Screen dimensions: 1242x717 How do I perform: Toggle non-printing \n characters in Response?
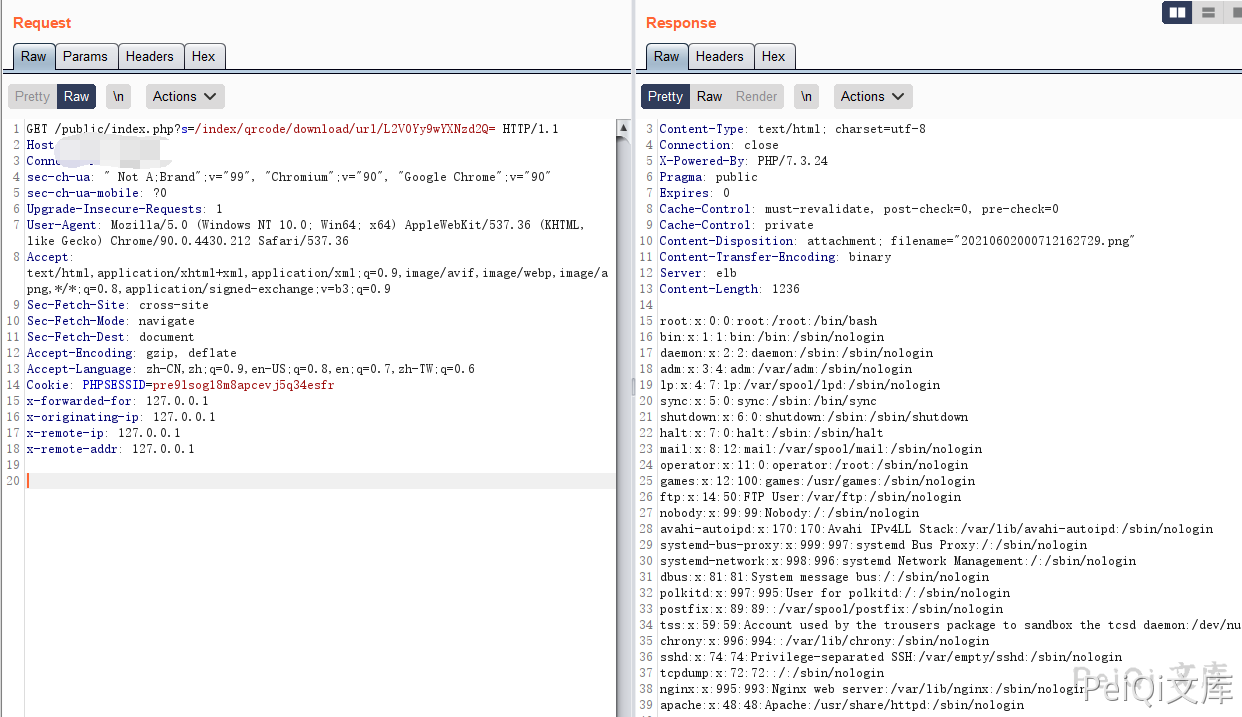pos(806,97)
